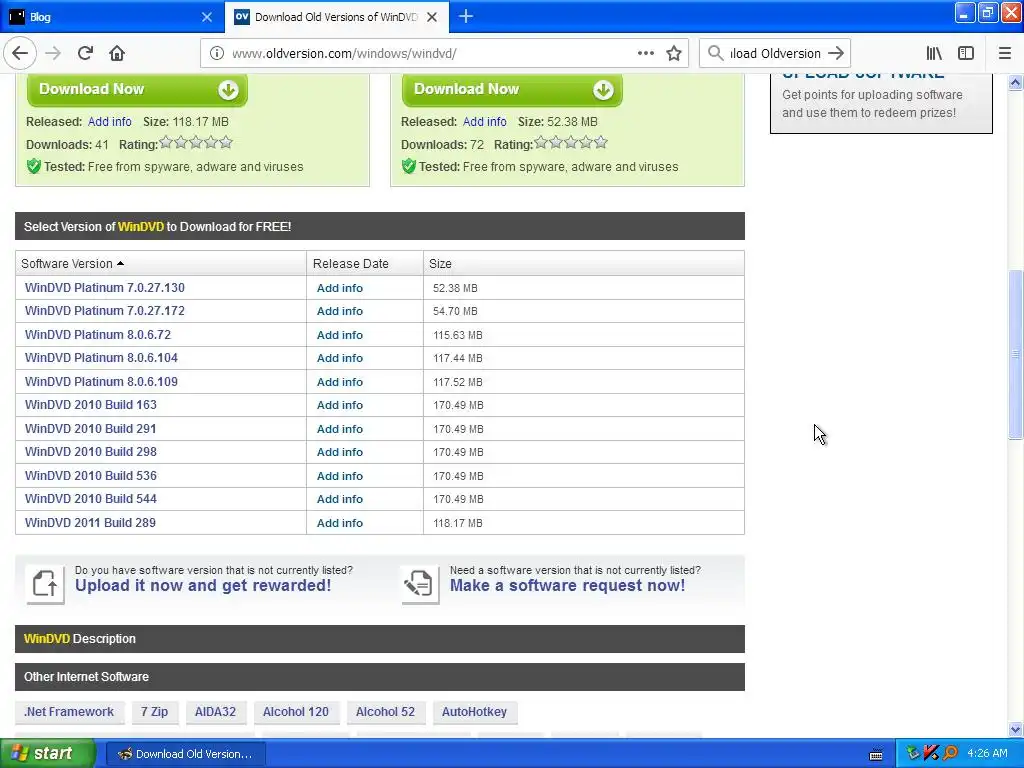Open the 7 Zip software tag

(x=154, y=712)
